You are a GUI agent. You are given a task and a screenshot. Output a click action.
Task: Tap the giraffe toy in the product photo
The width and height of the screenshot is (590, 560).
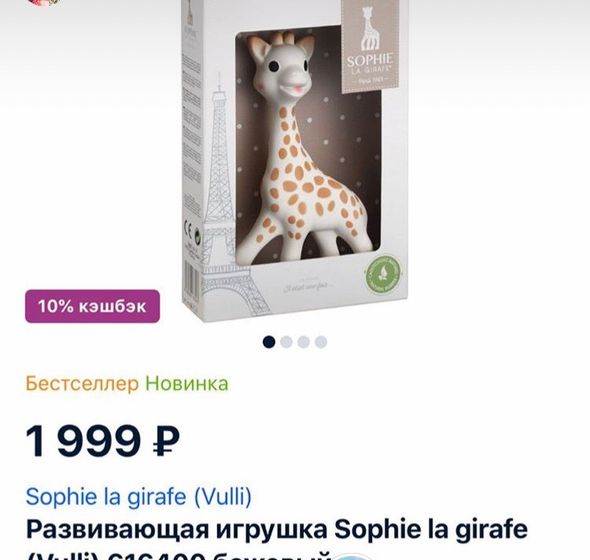[304, 147]
